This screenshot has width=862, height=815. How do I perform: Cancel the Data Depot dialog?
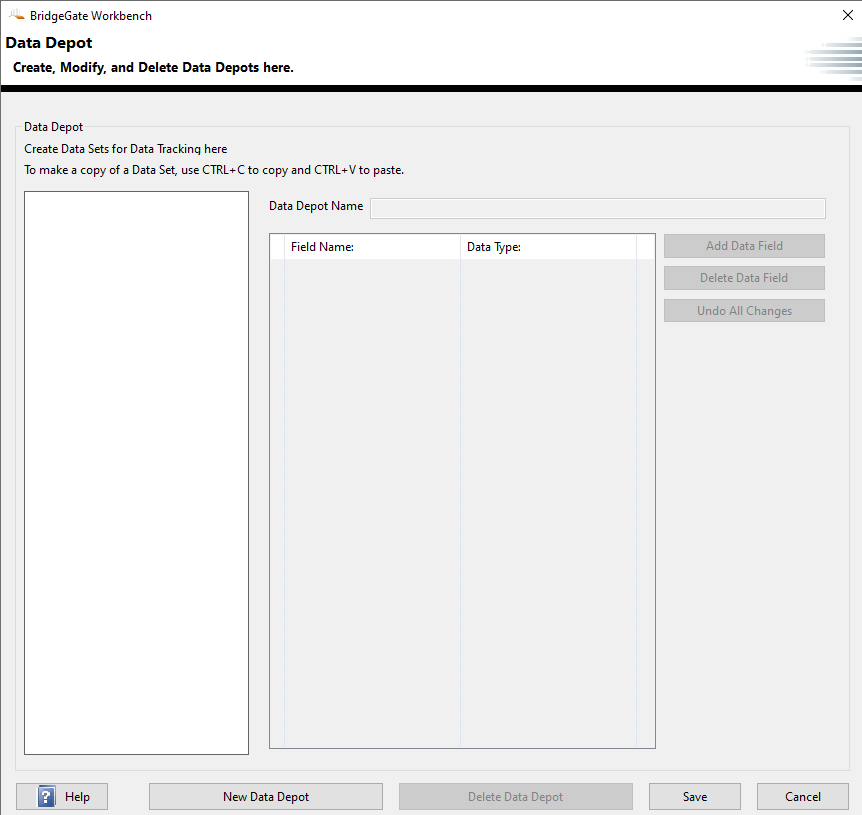click(x=802, y=797)
